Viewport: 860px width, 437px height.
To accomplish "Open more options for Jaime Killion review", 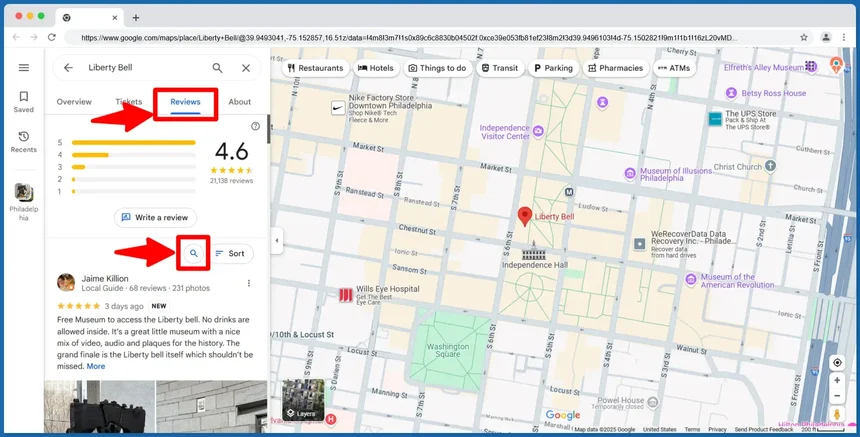I will coord(248,283).
